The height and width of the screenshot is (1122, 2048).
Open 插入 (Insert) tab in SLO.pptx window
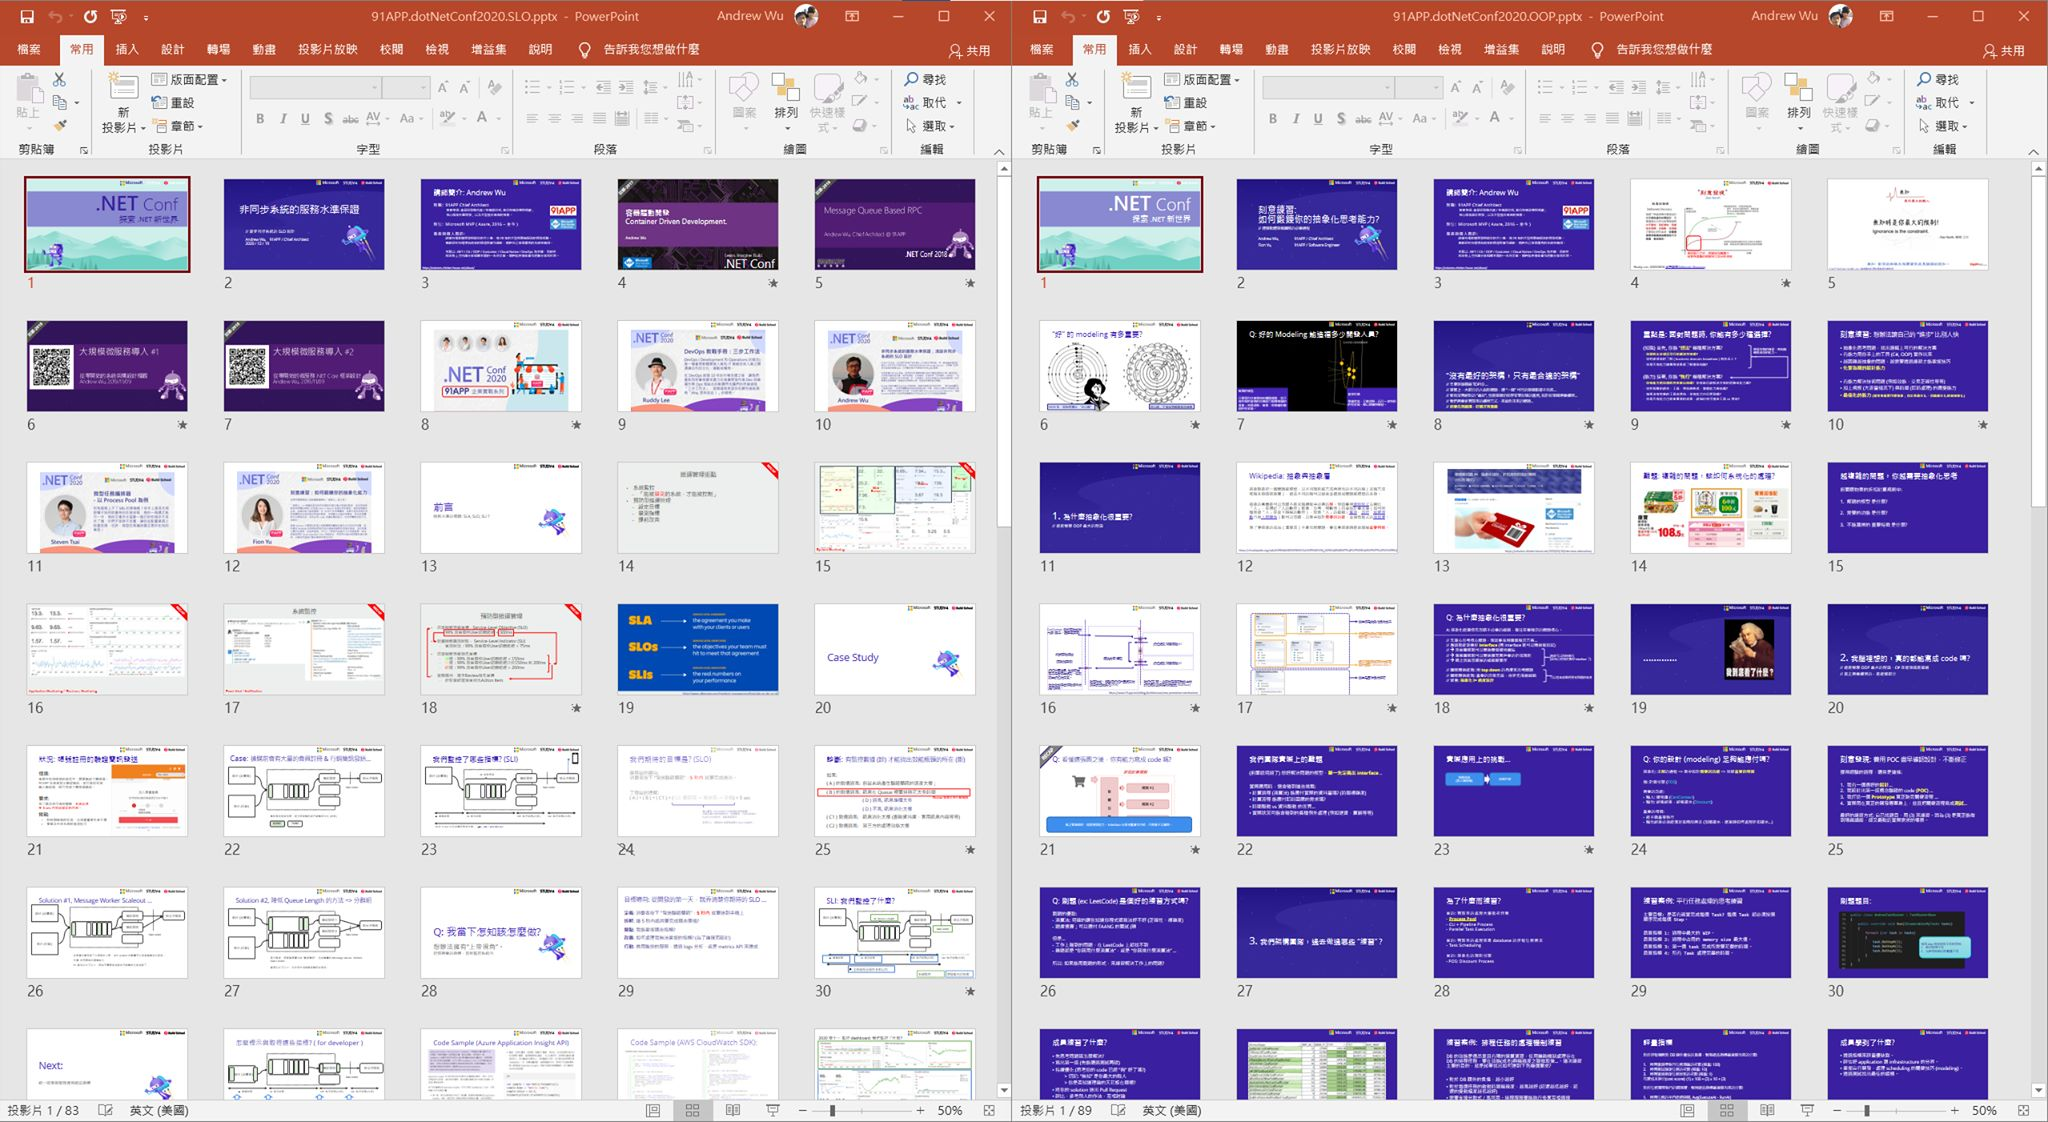pos(127,49)
